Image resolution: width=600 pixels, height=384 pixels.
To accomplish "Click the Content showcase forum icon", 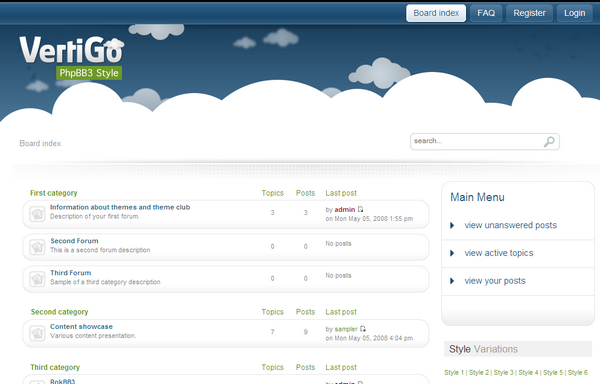I will pos(37,333).
